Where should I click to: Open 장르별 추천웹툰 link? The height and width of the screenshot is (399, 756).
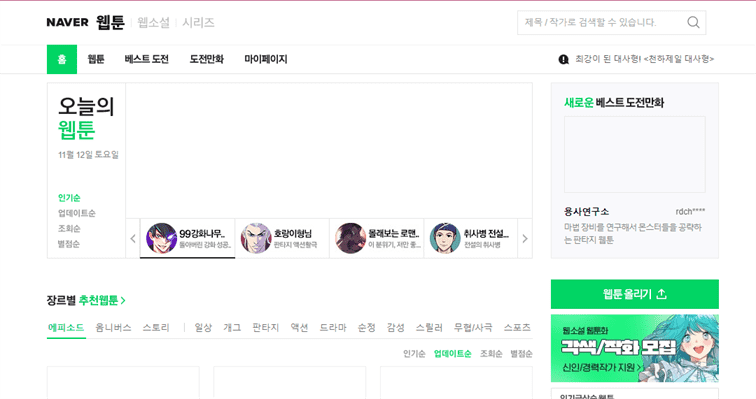coord(86,300)
